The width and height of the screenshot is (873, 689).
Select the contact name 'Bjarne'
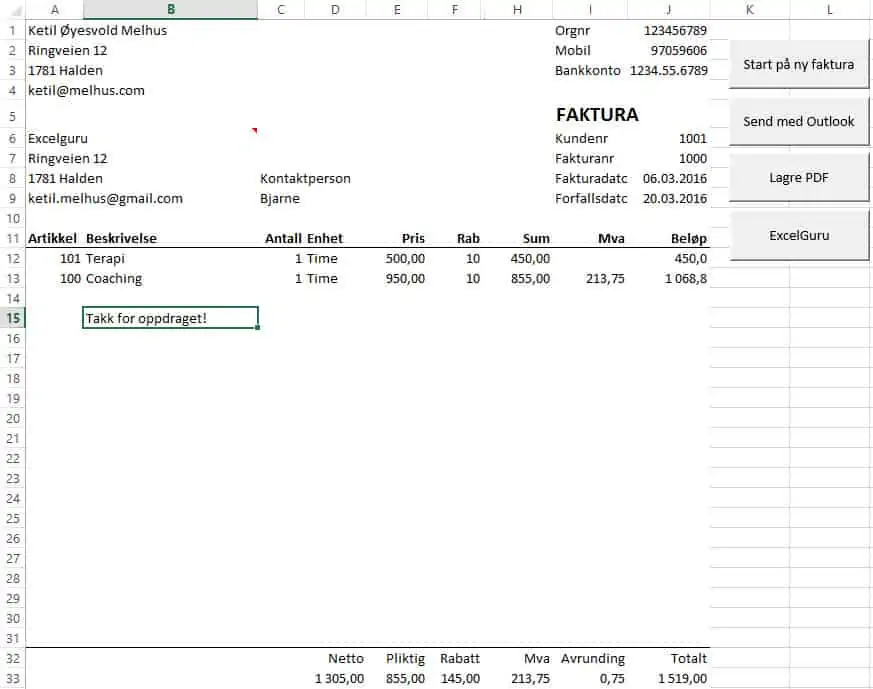click(279, 199)
